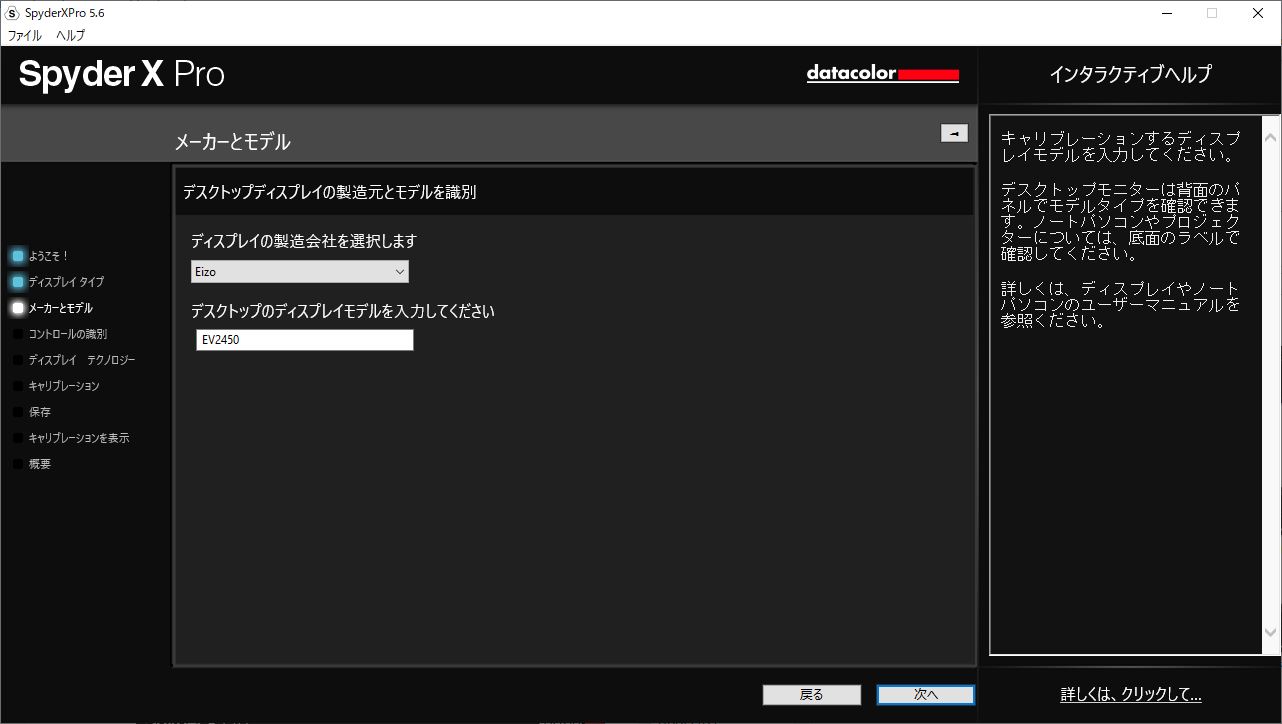
Task: Click the キャリブレーションを表示 step indicator
Action: click(18, 438)
